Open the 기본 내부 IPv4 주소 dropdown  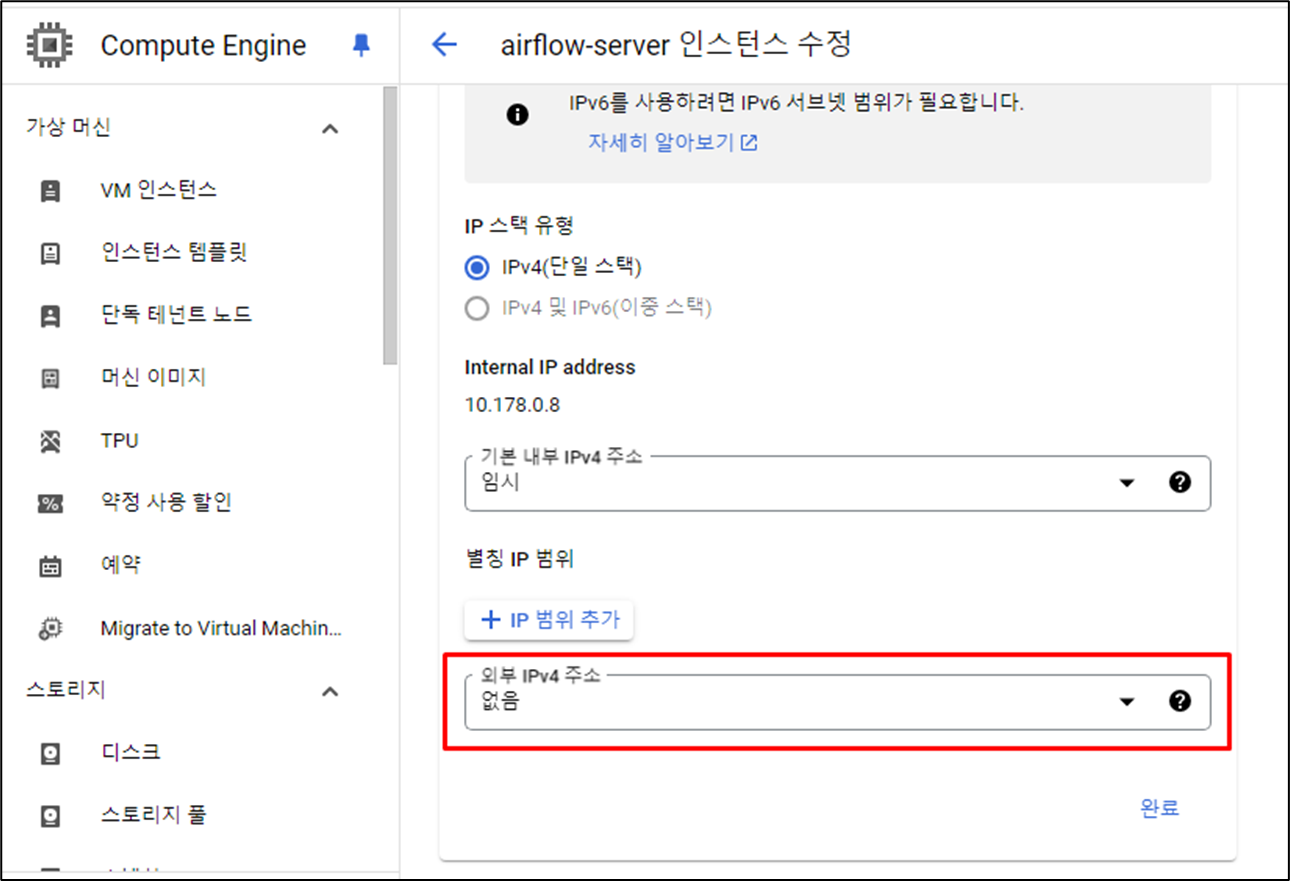[837, 483]
